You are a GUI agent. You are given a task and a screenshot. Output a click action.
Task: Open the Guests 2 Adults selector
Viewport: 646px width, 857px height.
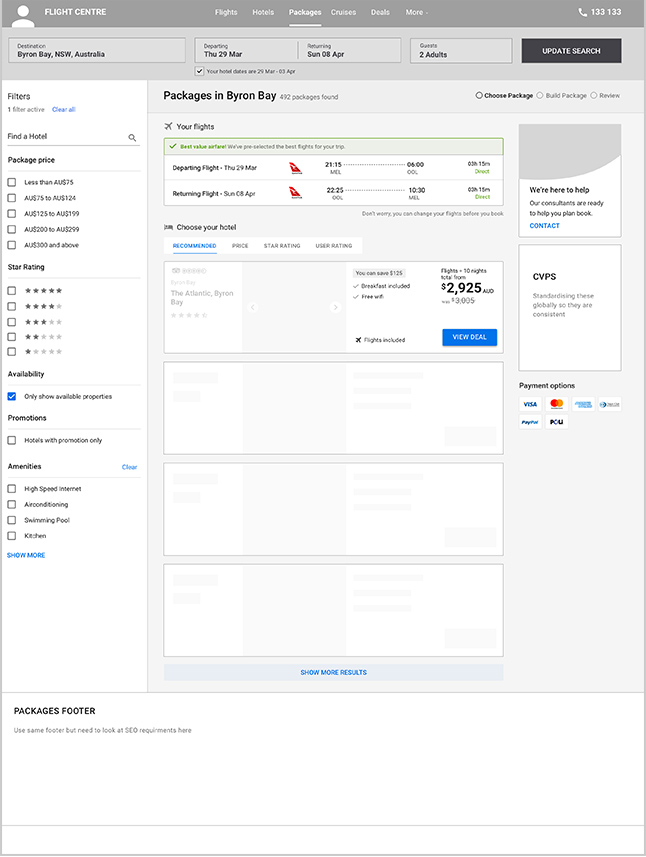point(461,51)
